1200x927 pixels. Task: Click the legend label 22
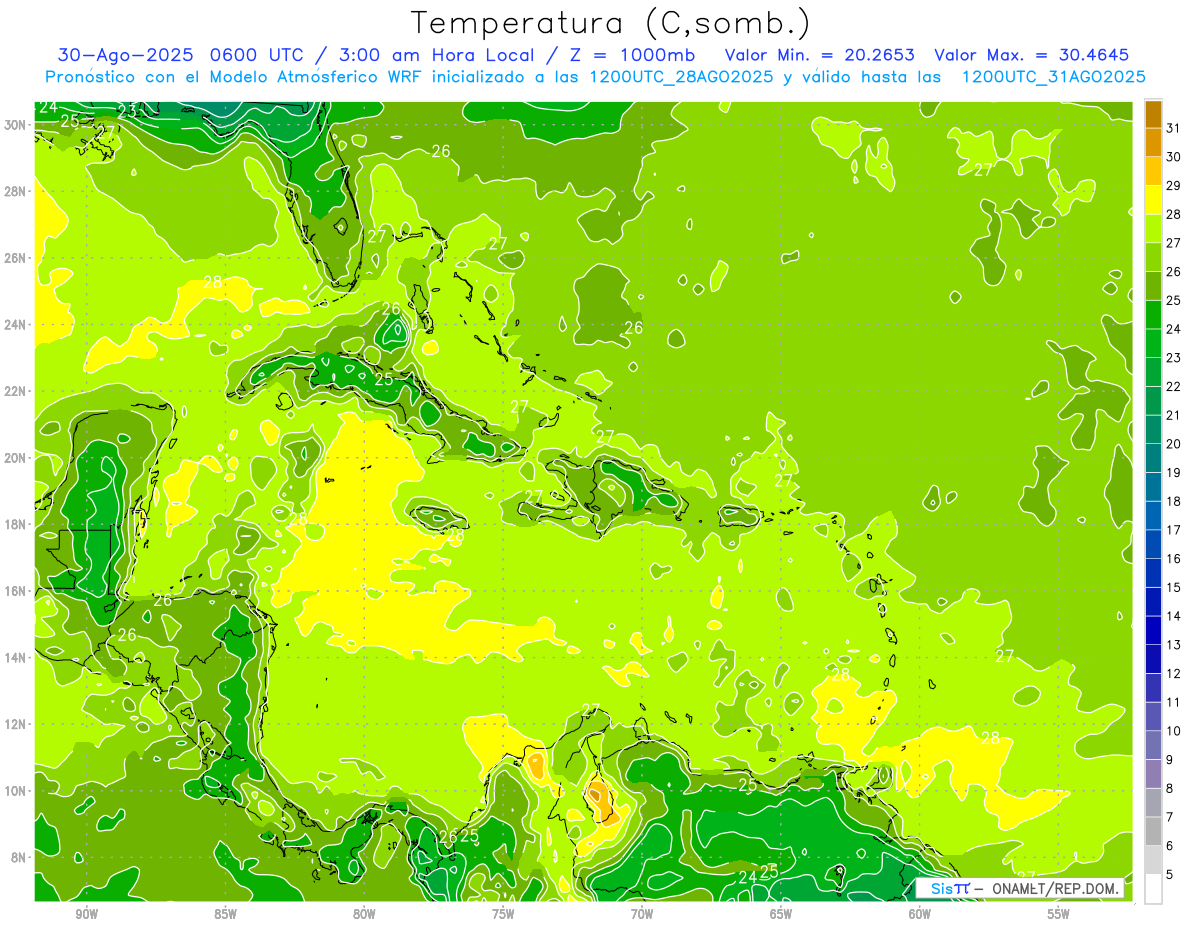point(1174,386)
